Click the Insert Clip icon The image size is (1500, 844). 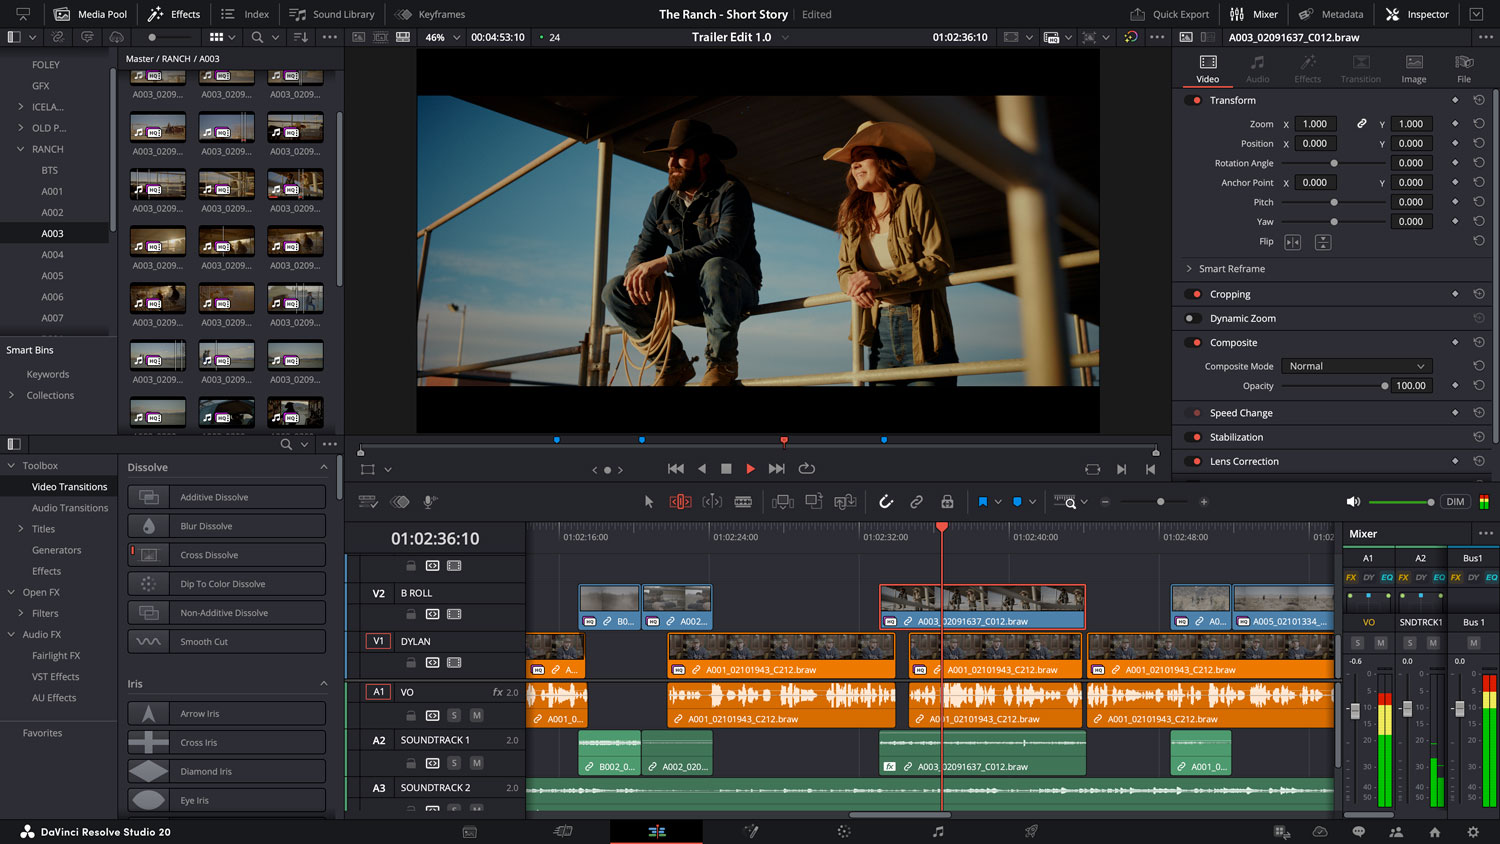pyautogui.click(x=783, y=502)
